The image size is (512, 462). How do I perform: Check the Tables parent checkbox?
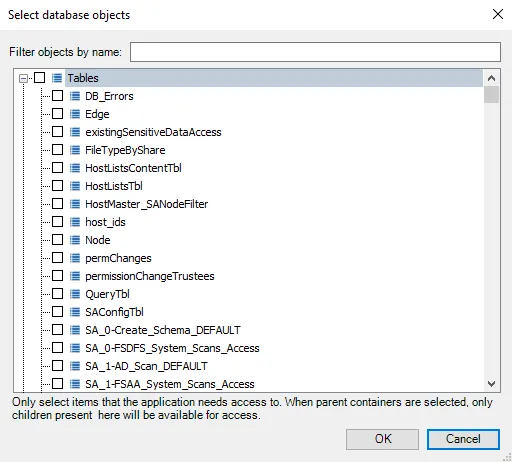point(39,78)
